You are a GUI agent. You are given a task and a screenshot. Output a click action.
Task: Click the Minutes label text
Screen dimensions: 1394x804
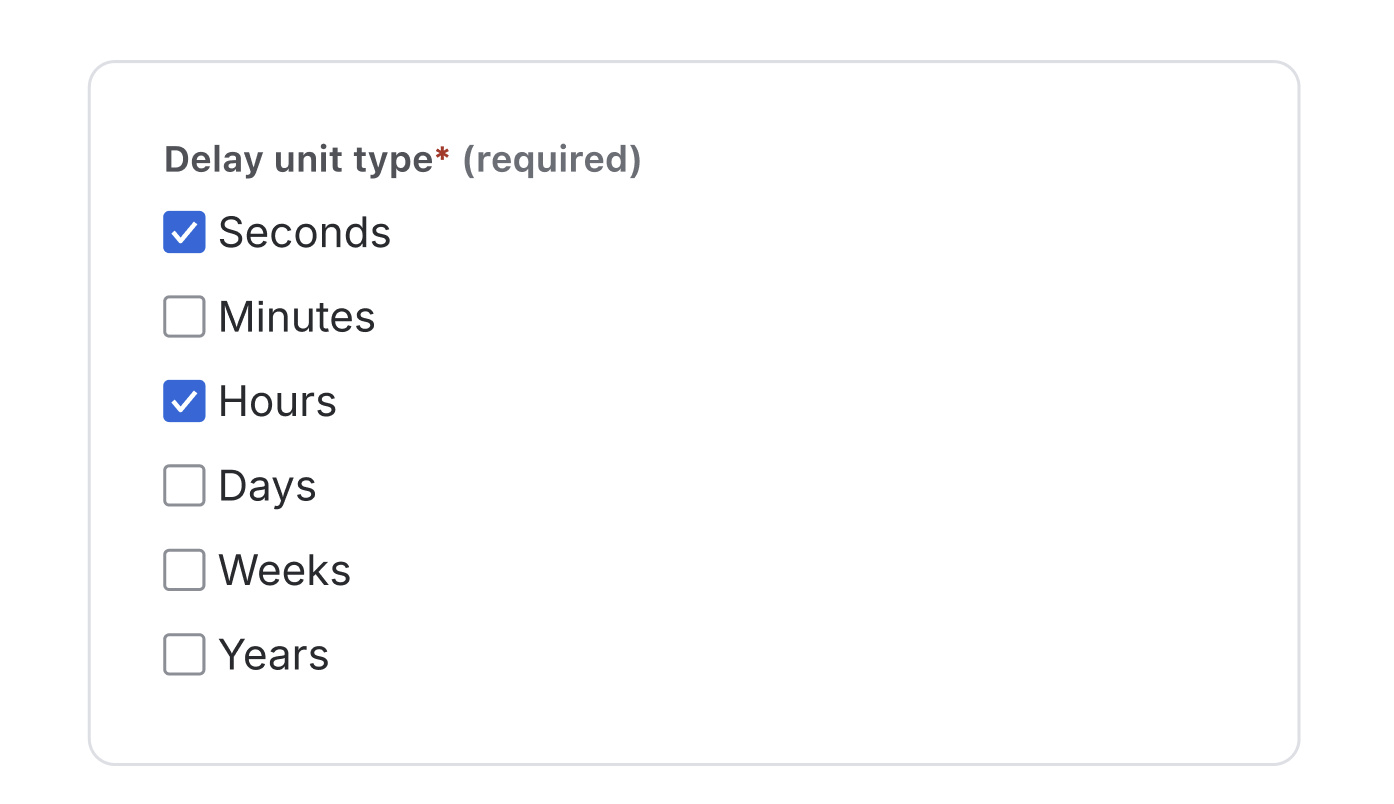pos(296,316)
